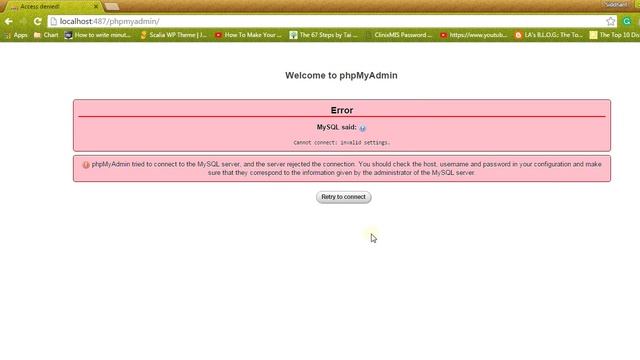Click the page info icon in address bar
The image size is (640, 360).
53,21
